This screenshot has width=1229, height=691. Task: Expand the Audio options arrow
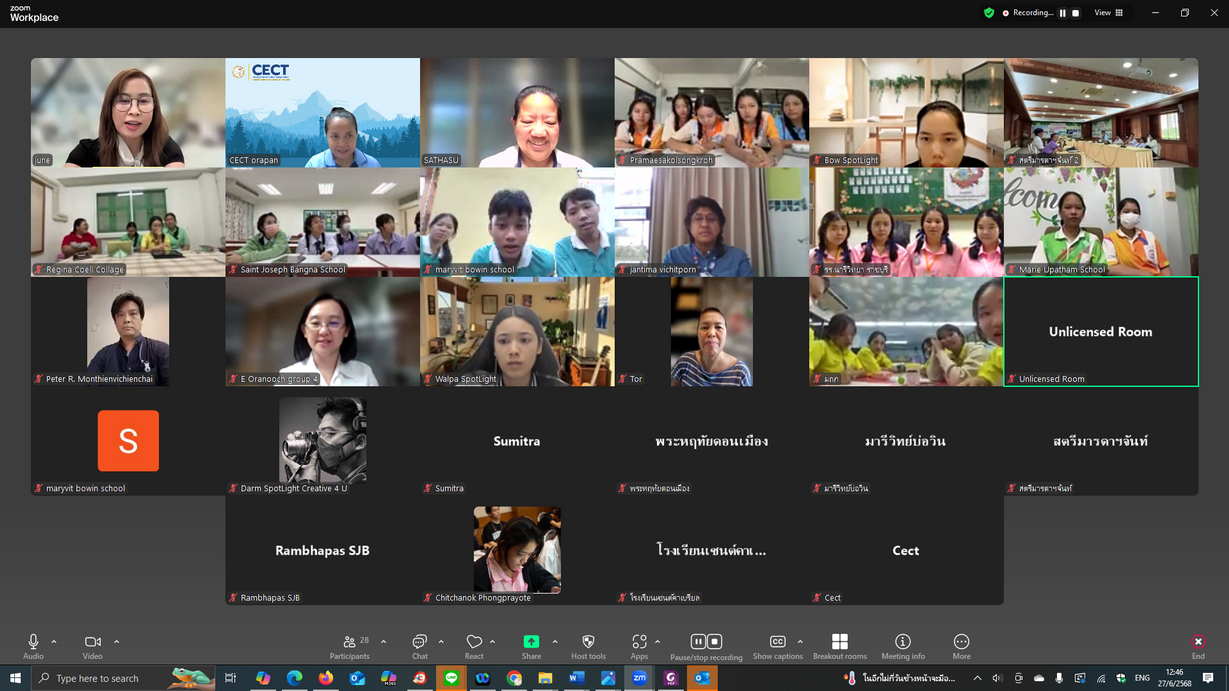pos(54,642)
